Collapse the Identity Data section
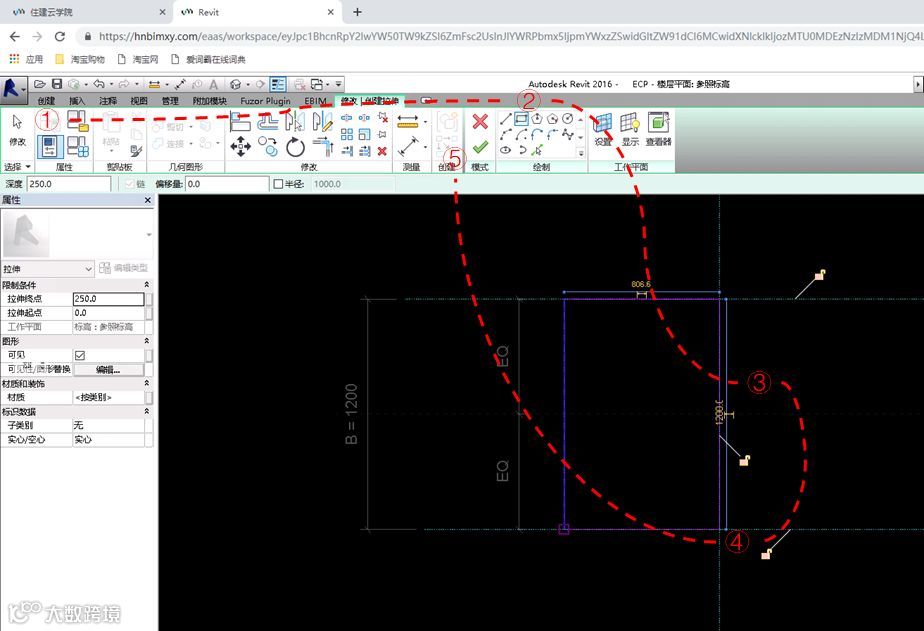The width and height of the screenshot is (924, 631). (x=147, y=411)
